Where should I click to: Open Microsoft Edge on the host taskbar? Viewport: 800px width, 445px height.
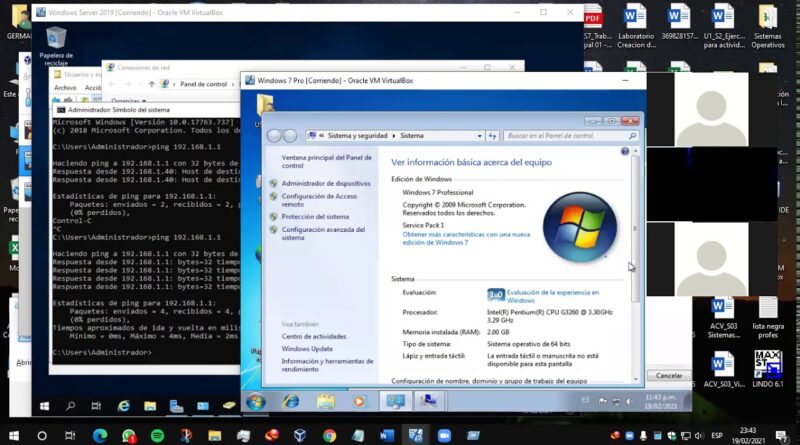pos(100,436)
